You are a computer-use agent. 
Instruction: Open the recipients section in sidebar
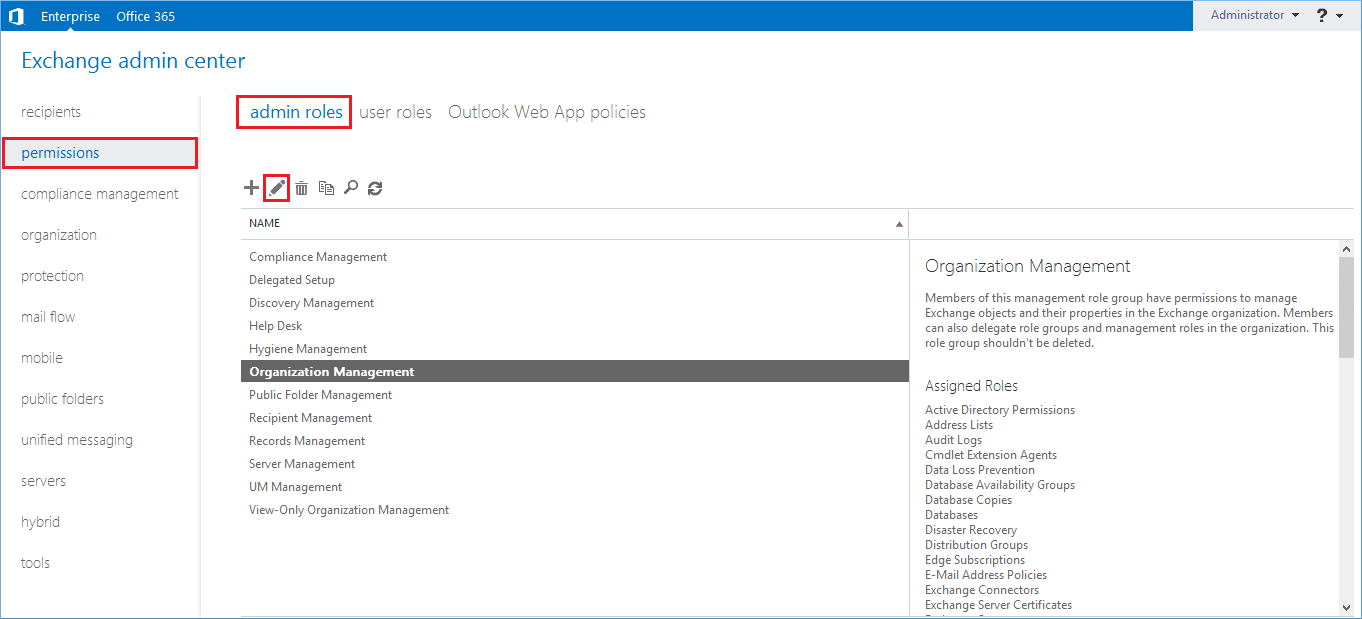[51, 112]
